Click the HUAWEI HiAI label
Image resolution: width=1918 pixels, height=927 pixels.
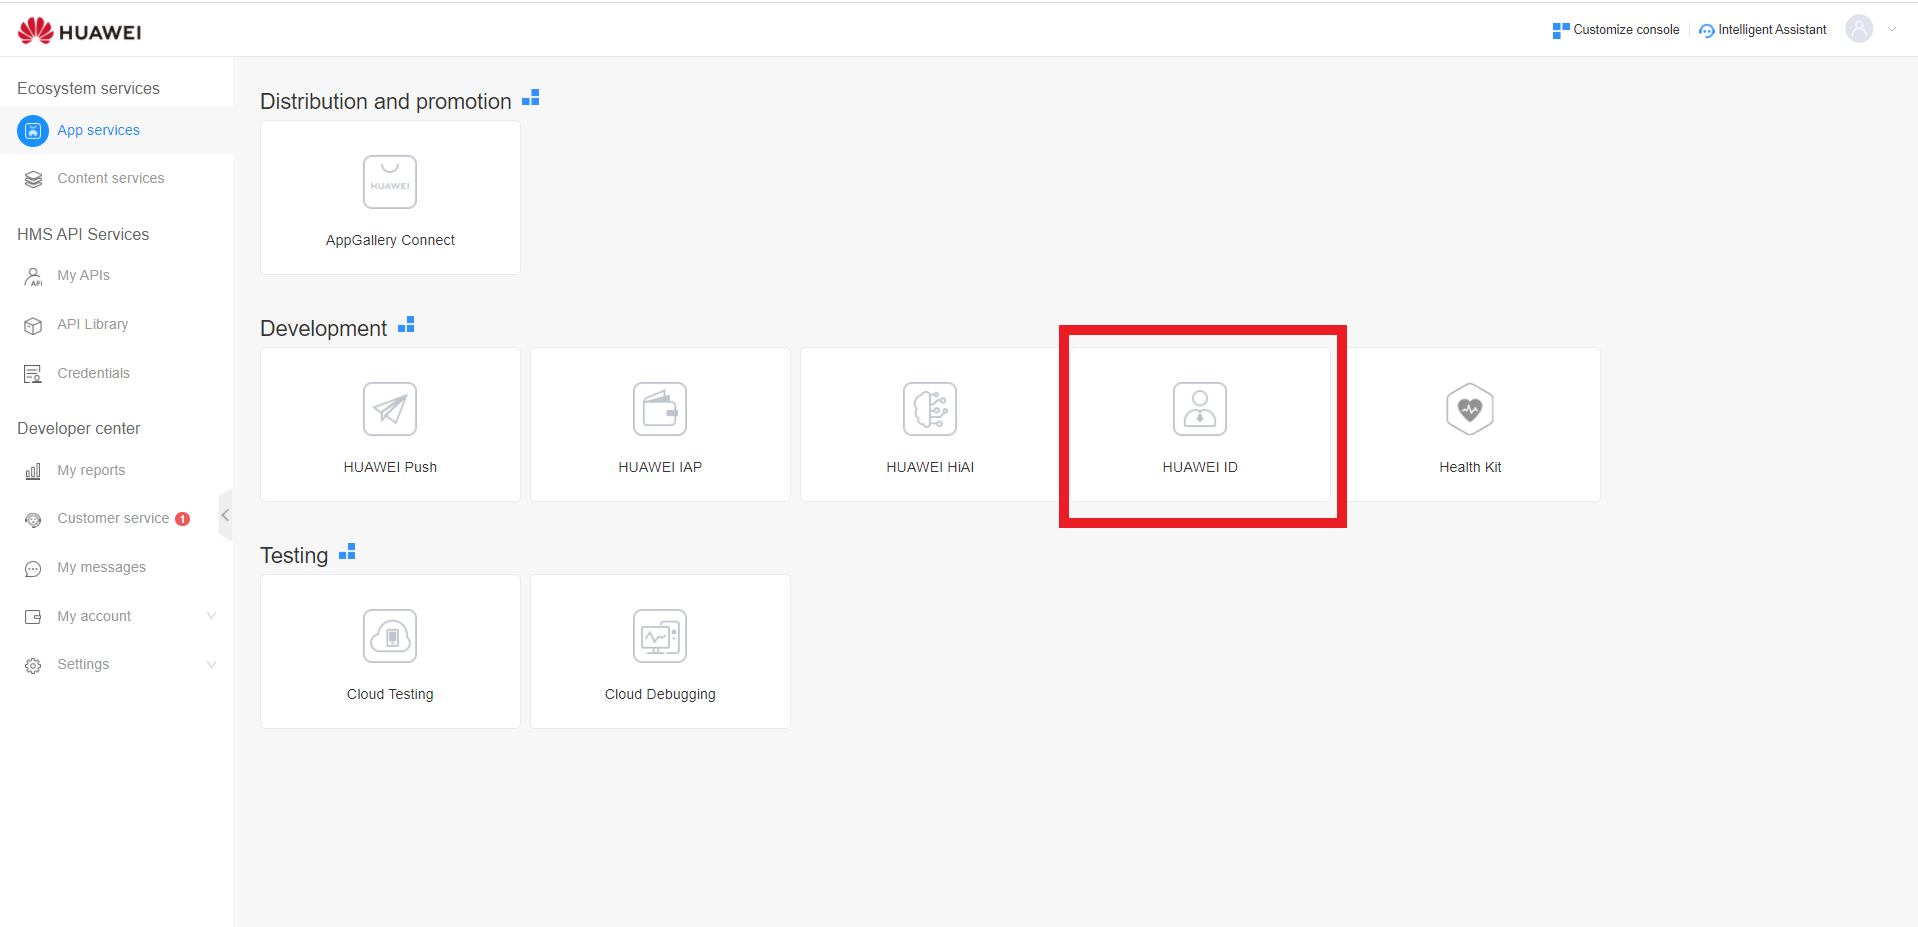[x=930, y=467]
